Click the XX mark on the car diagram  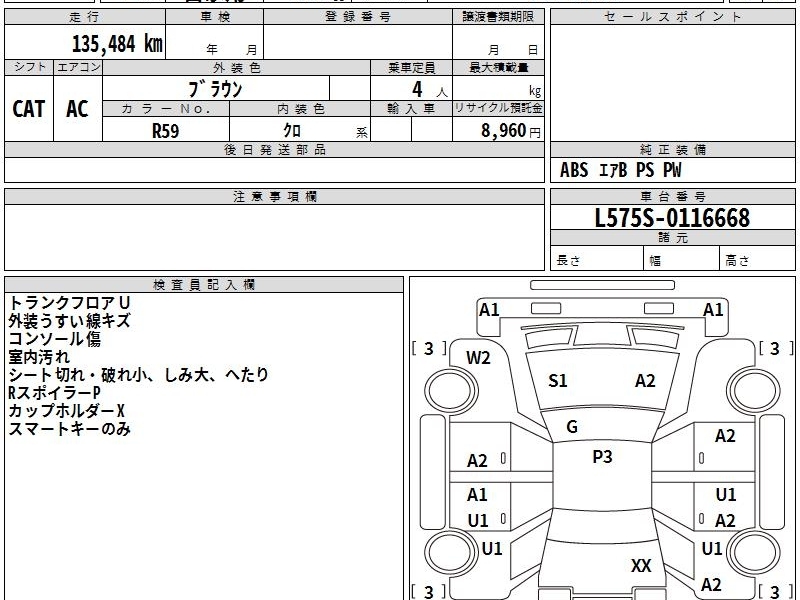pos(641,565)
